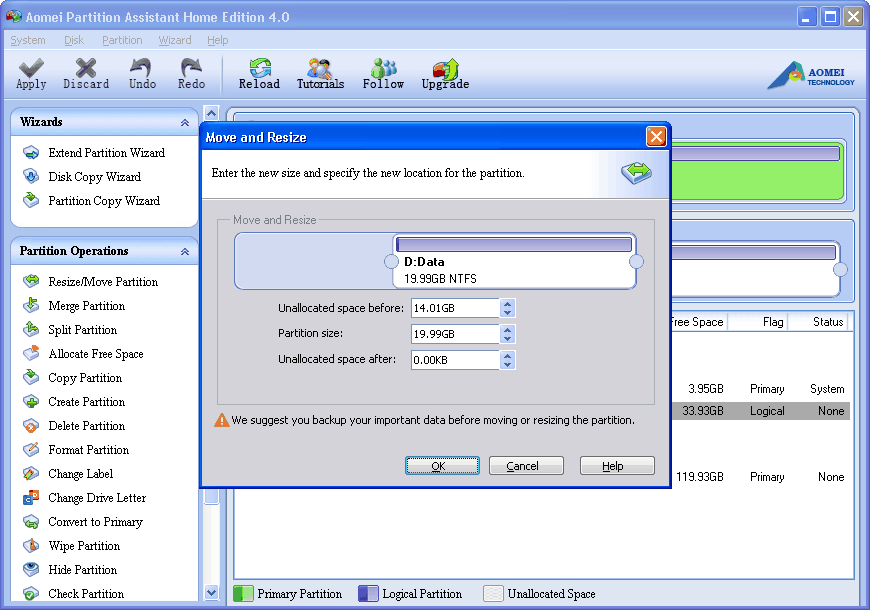Image resolution: width=870 pixels, height=610 pixels.
Task: Click the D:Data partition size bar
Action: (x=514, y=245)
